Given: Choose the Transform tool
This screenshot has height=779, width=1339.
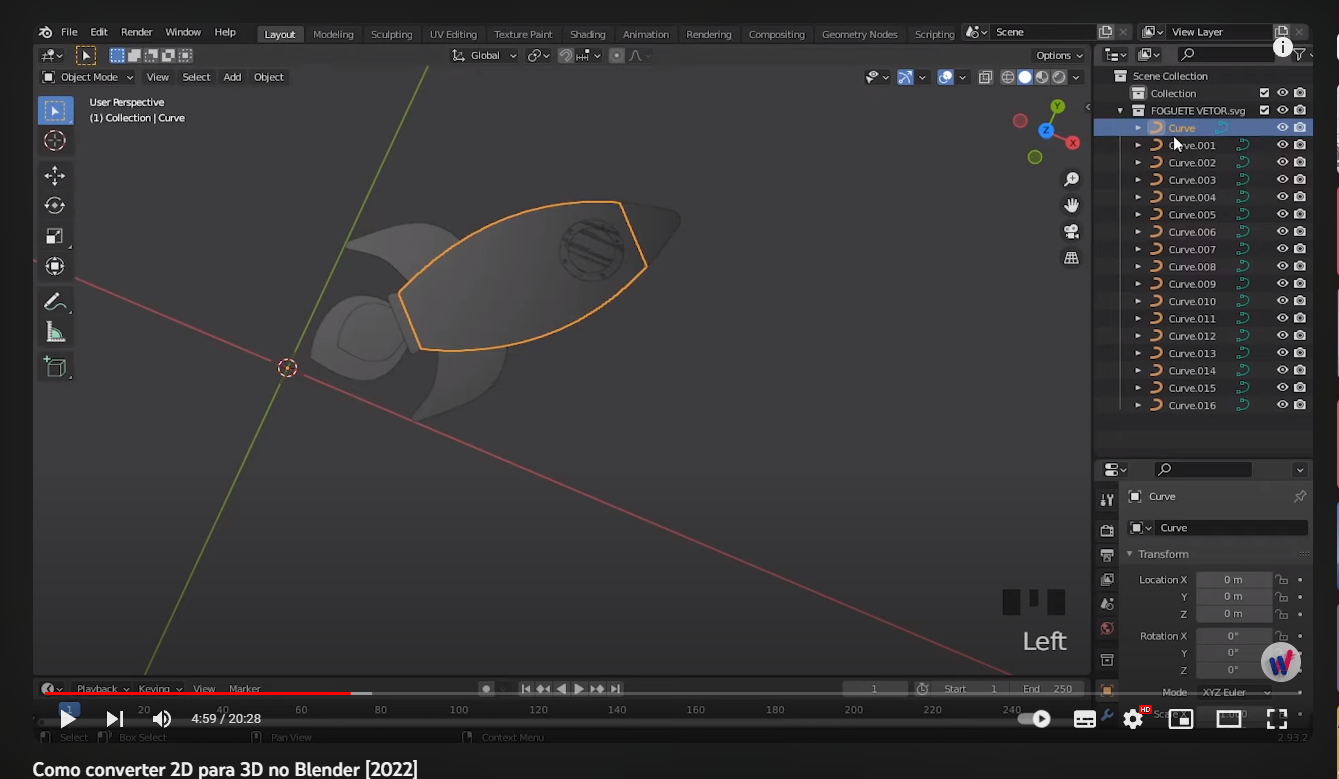Looking at the screenshot, I should coord(55,266).
